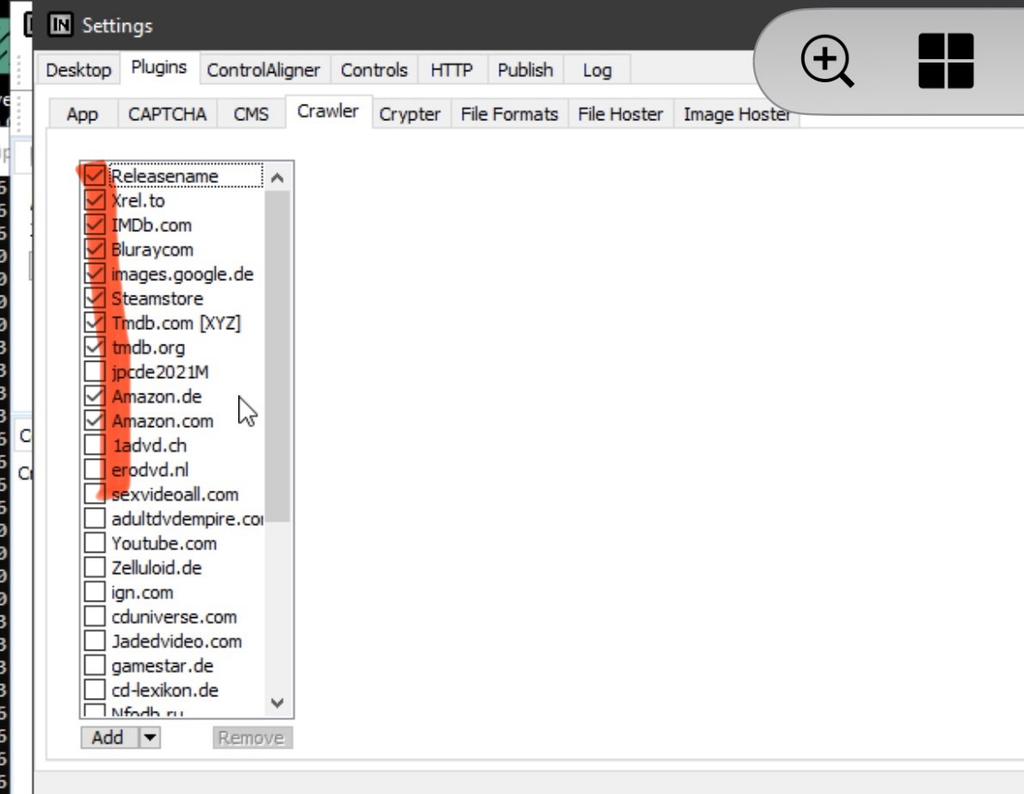Viewport: 1024px width, 794px height.
Task: Open the Add button dropdown arrow
Action: pos(150,738)
